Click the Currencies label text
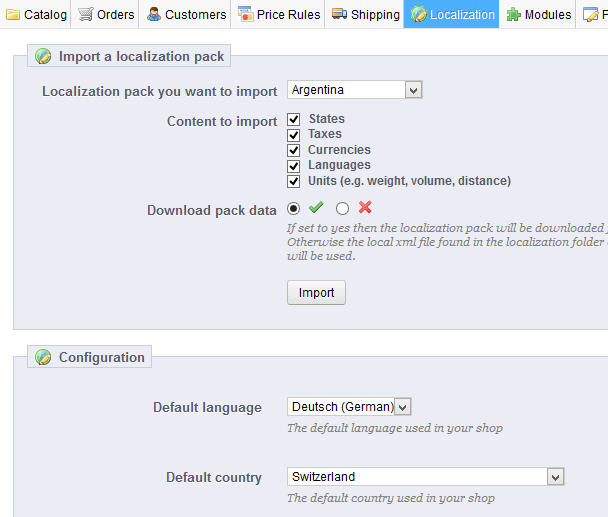This screenshot has width=608, height=517. 339,150
